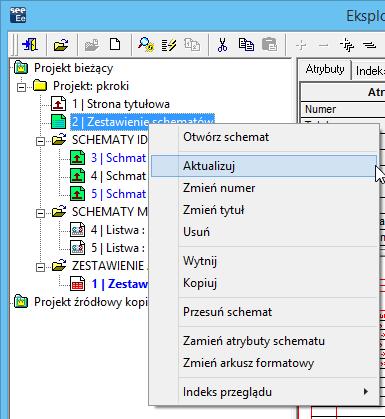
Task: Click the Projekt bieżący root icon
Action: click(21, 68)
